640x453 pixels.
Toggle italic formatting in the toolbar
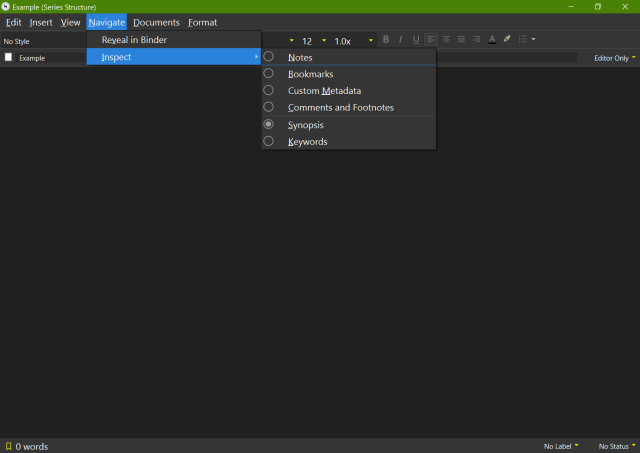401,40
